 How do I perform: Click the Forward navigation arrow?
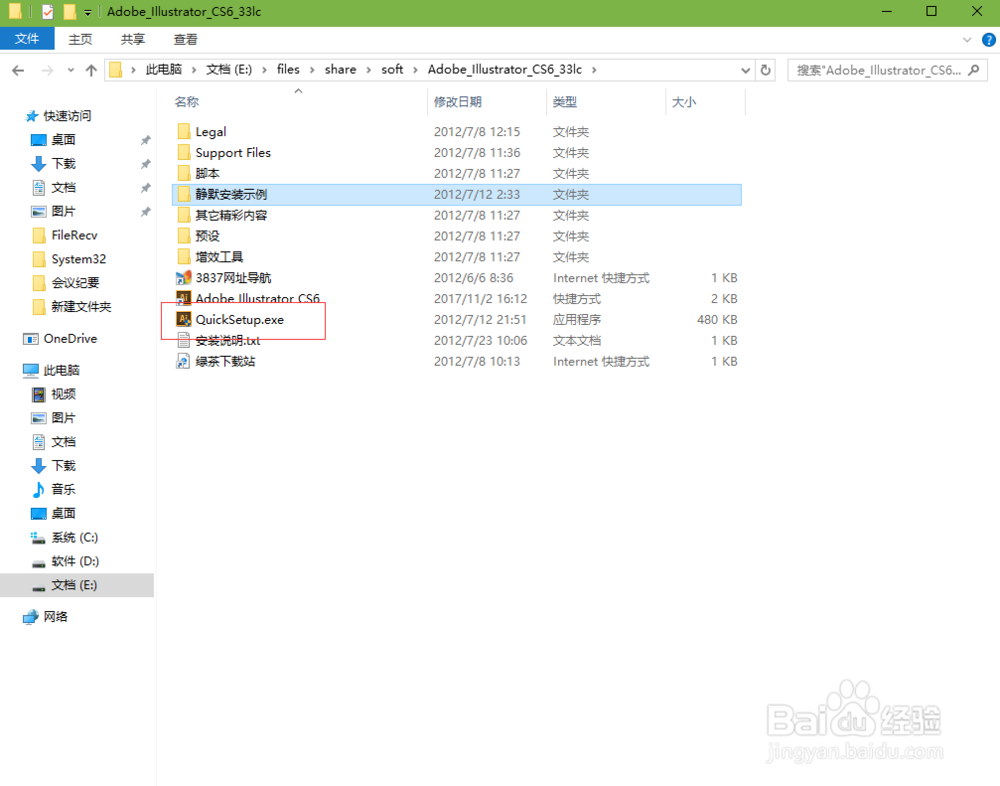47,70
